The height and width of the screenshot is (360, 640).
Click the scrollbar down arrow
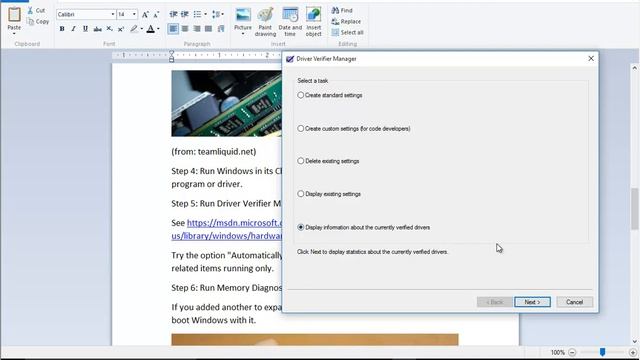[634, 342]
